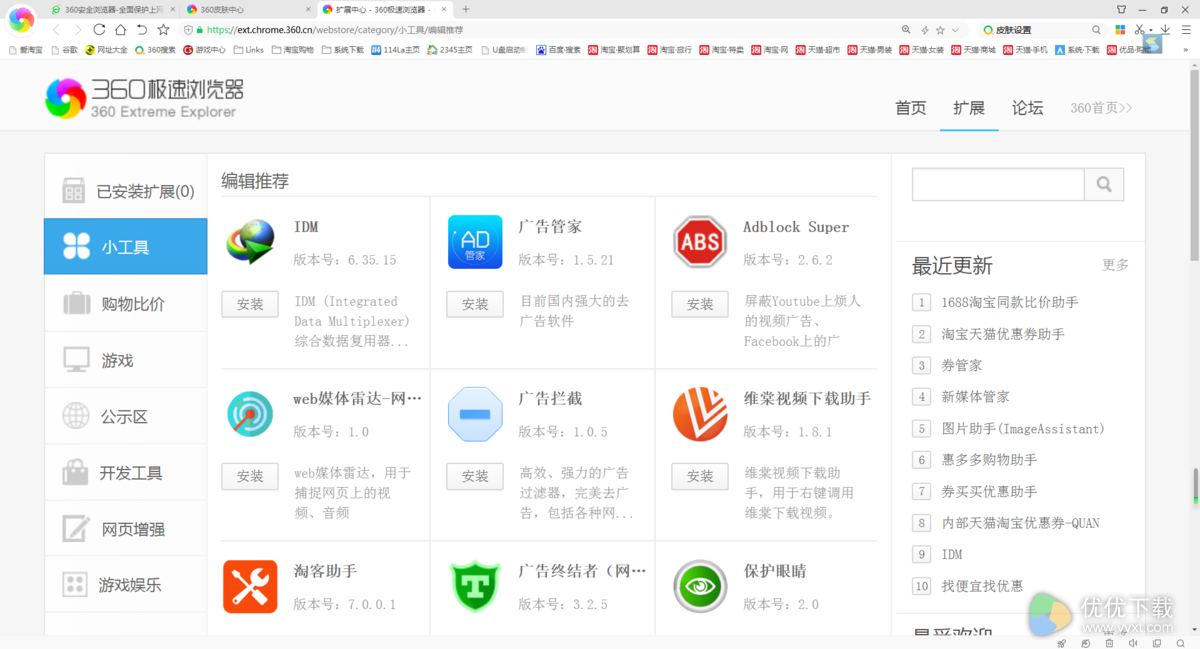Viewport: 1200px width, 649px height.
Task: Click the star icon beside the home button
Action: [163, 30]
